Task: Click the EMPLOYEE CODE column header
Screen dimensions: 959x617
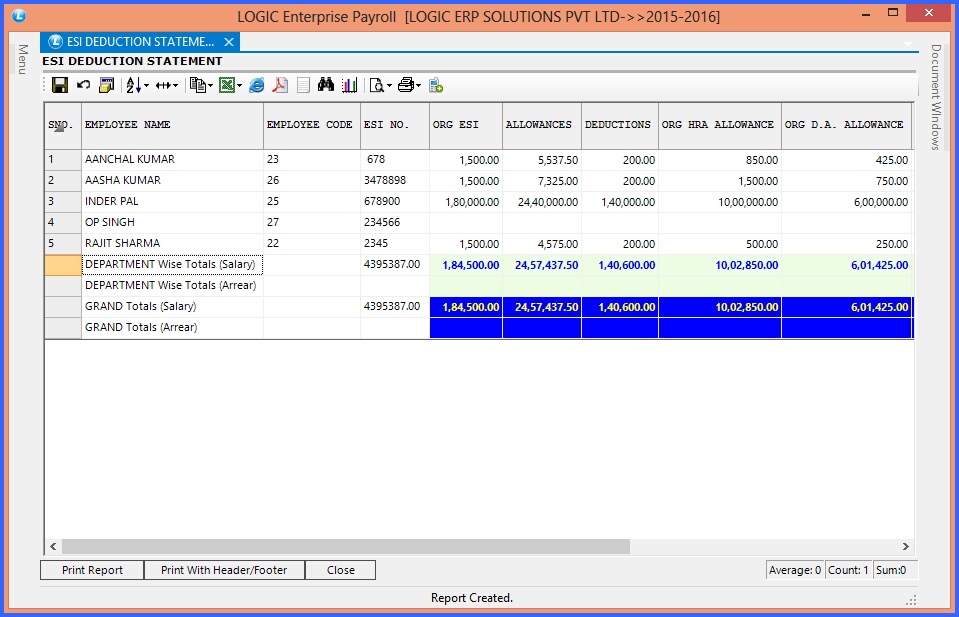Action: click(312, 125)
